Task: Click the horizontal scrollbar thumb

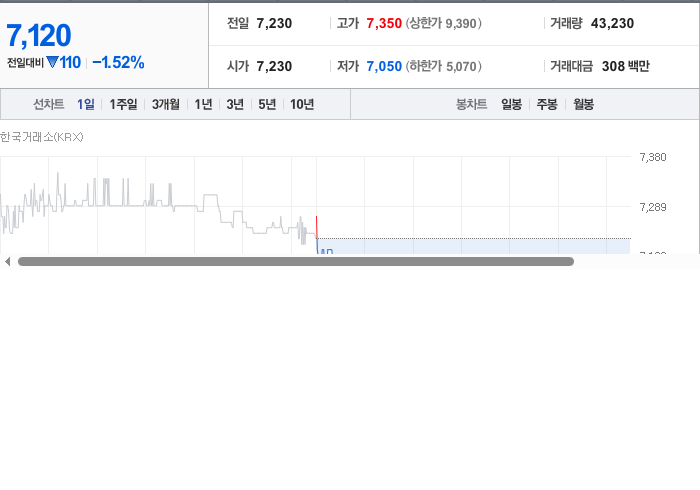Action: [296, 262]
